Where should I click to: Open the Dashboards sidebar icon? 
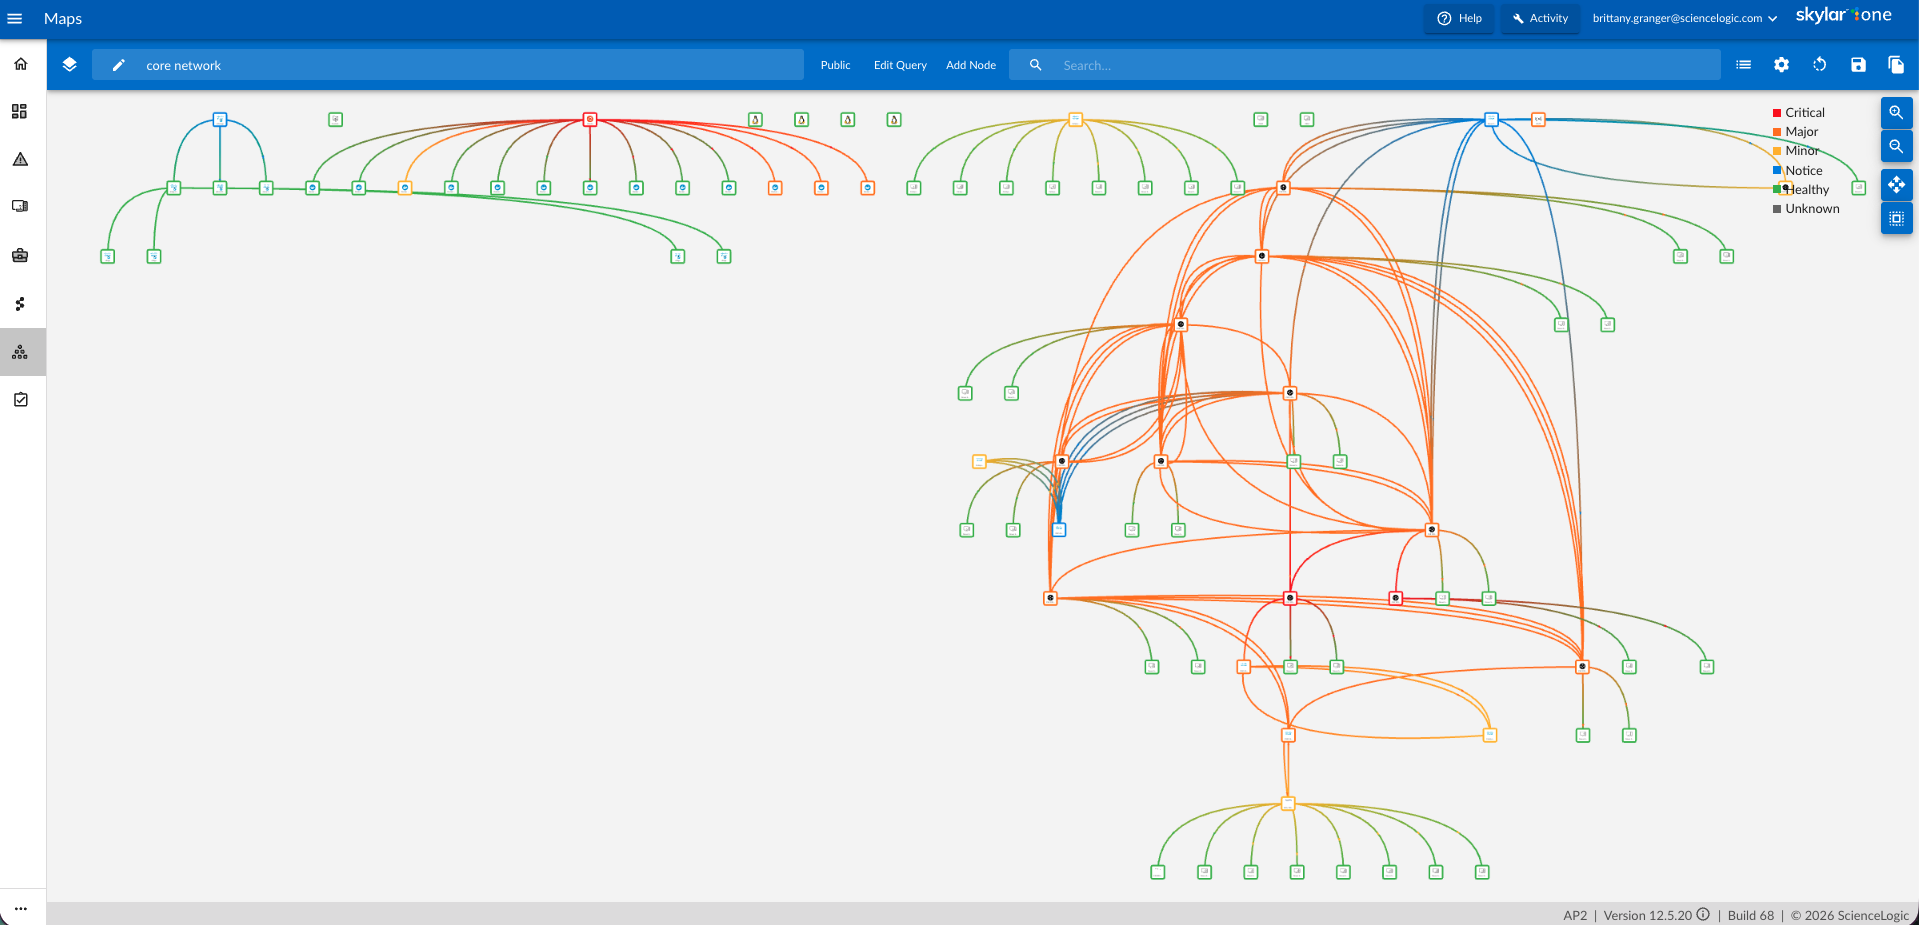click(20, 111)
